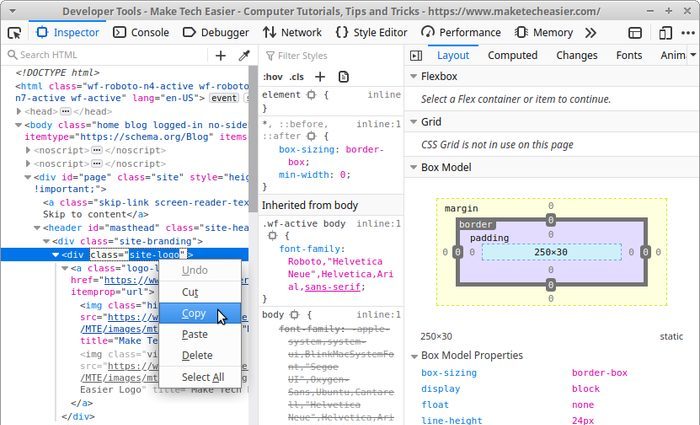Screen dimensions: 700x425
Task: Click the box-sizing property name
Action: (449, 373)
